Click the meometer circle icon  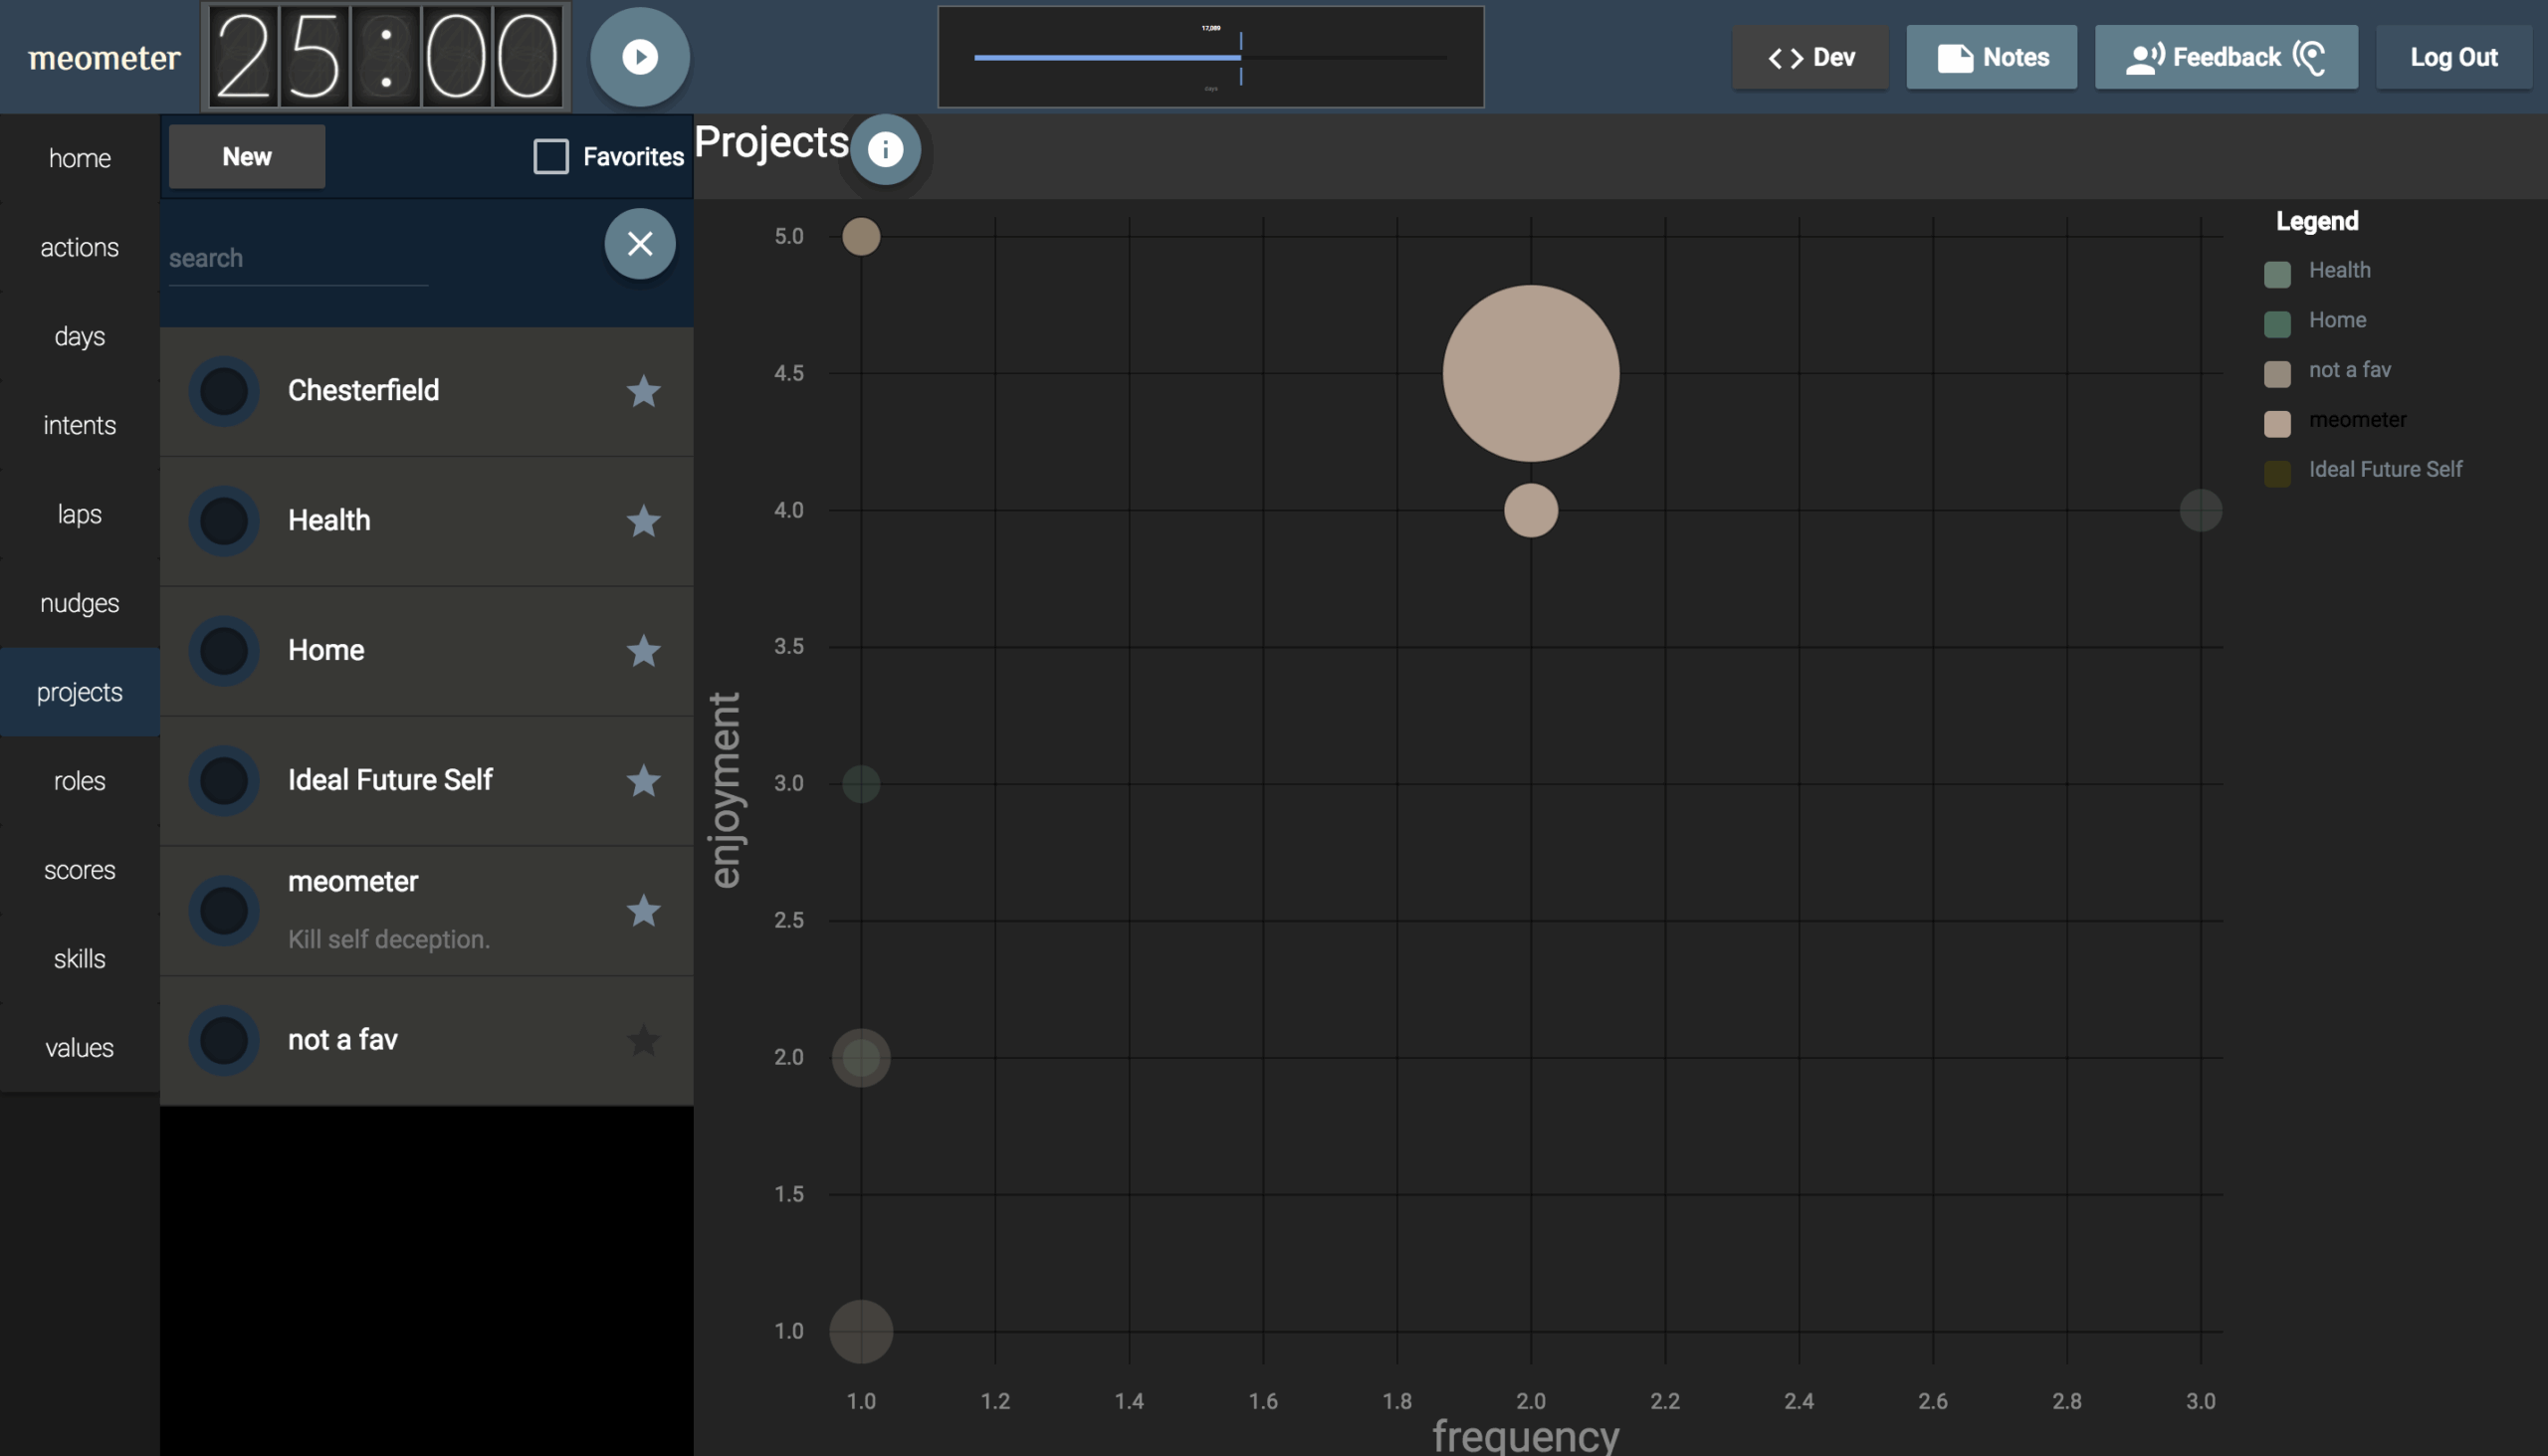224,910
